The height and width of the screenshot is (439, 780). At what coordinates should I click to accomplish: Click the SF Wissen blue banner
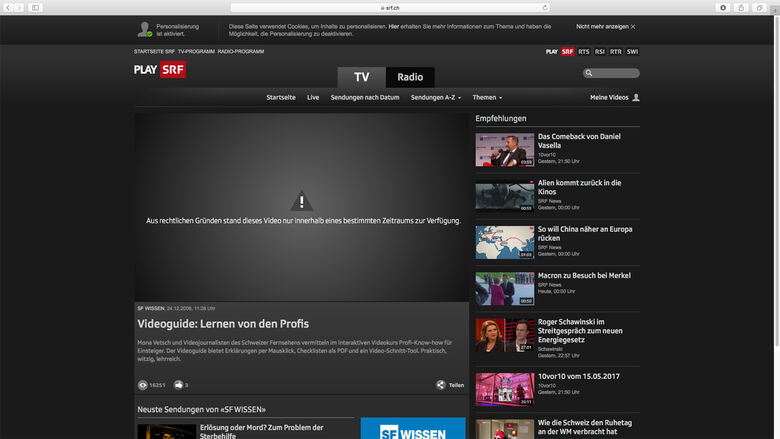coord(413,428)
